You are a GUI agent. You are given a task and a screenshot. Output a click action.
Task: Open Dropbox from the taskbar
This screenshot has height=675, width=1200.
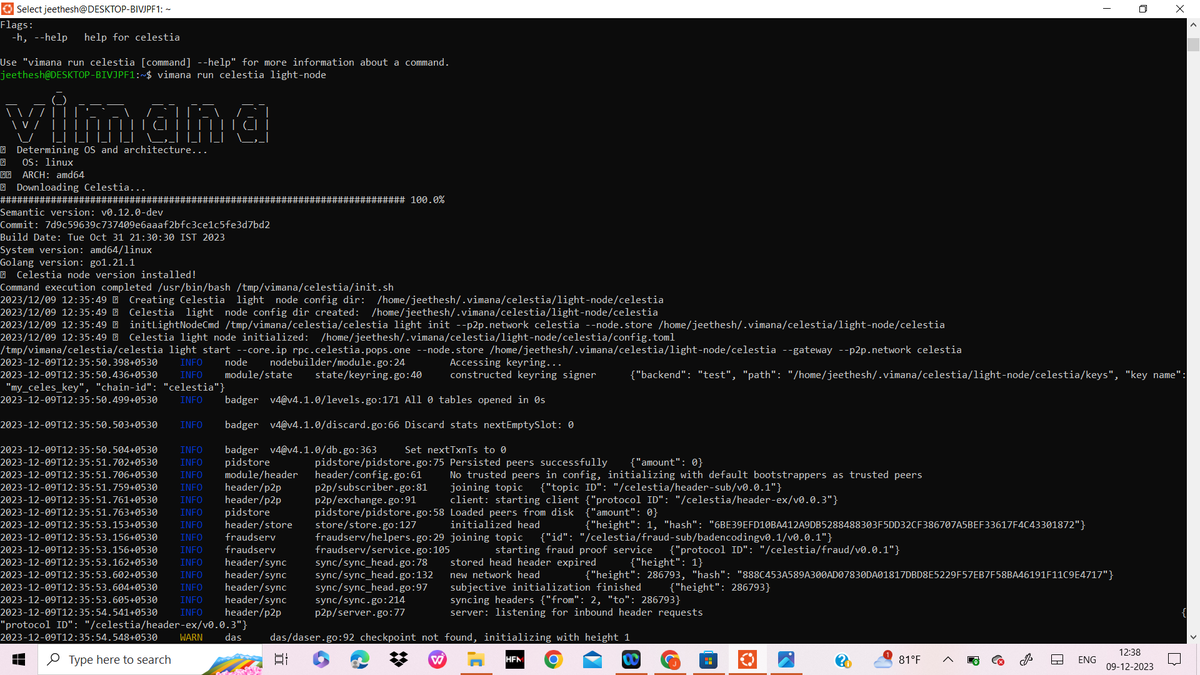[398, 660]
